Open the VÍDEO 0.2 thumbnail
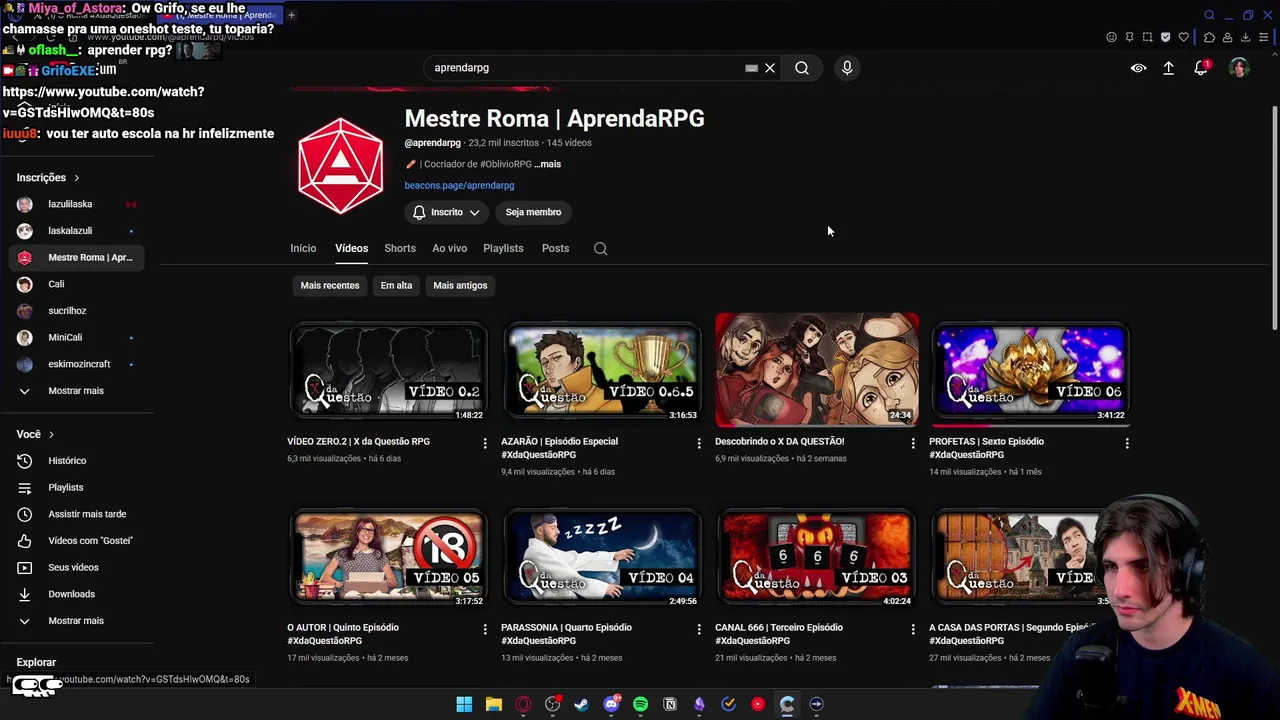Viewport: 1280px width, 720px height. coord(388,370)
